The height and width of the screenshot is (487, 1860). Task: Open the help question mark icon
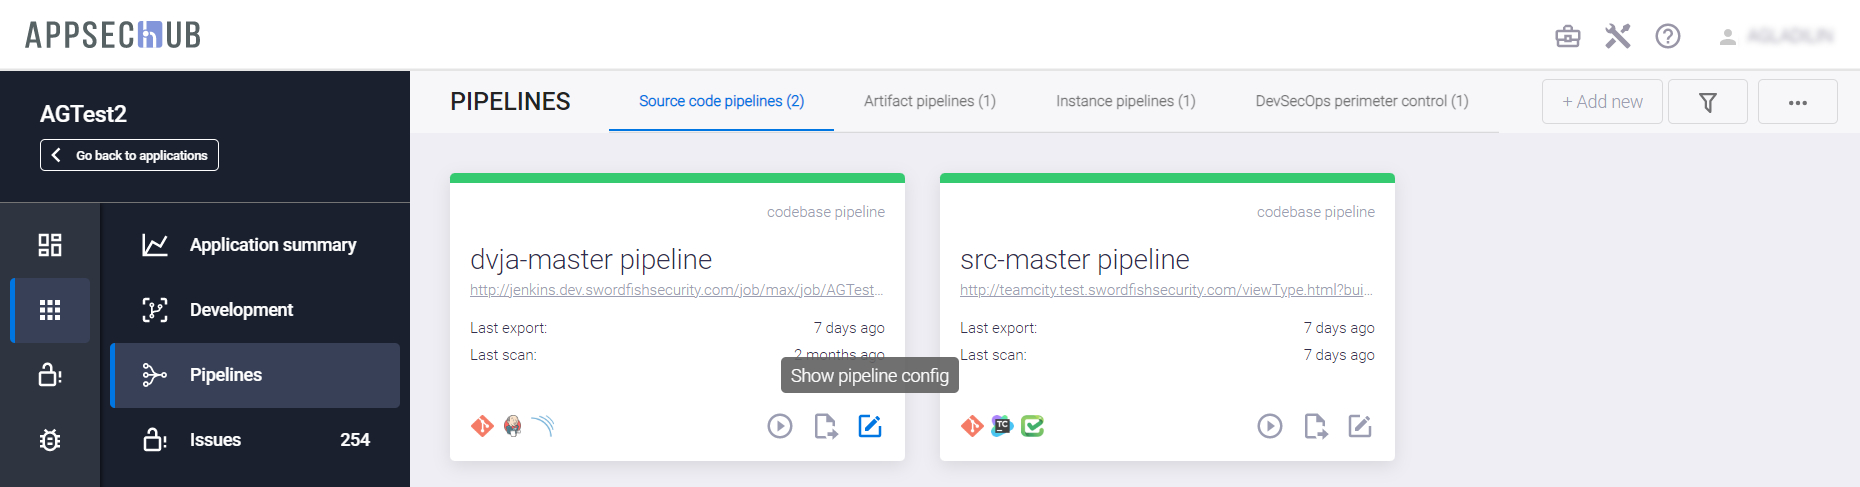pos(1667,37)
